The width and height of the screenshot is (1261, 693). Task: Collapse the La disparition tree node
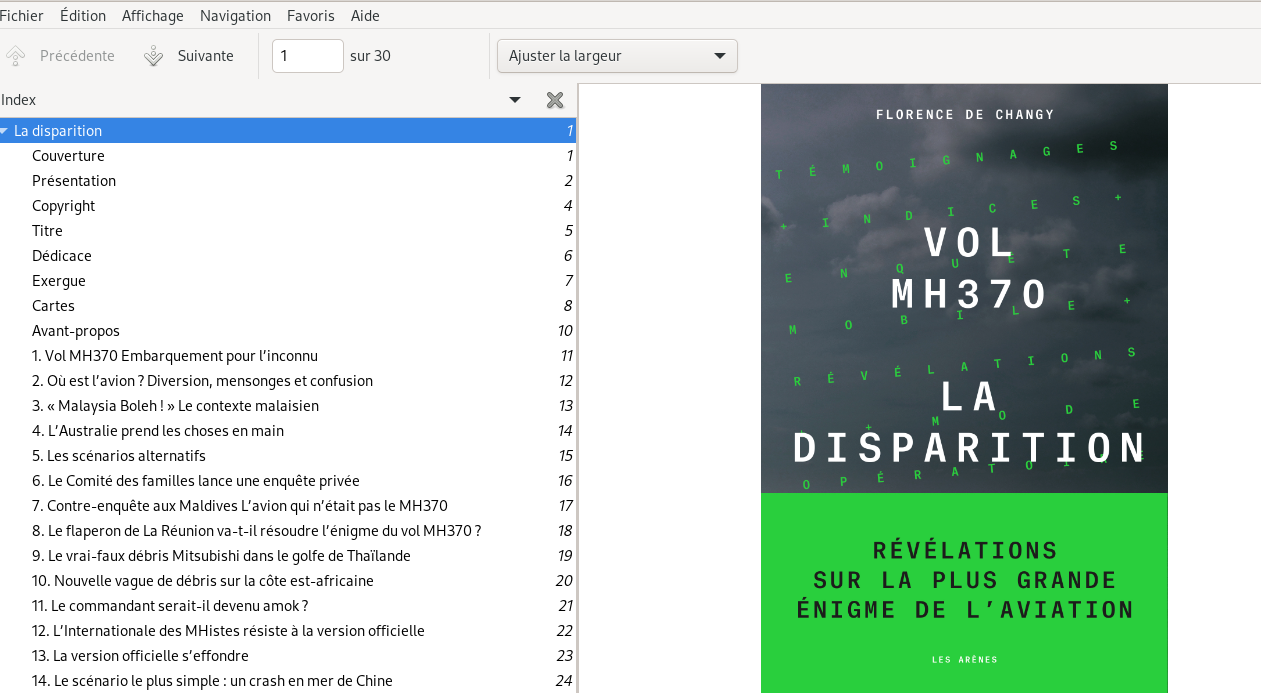(x=5, y=131)
